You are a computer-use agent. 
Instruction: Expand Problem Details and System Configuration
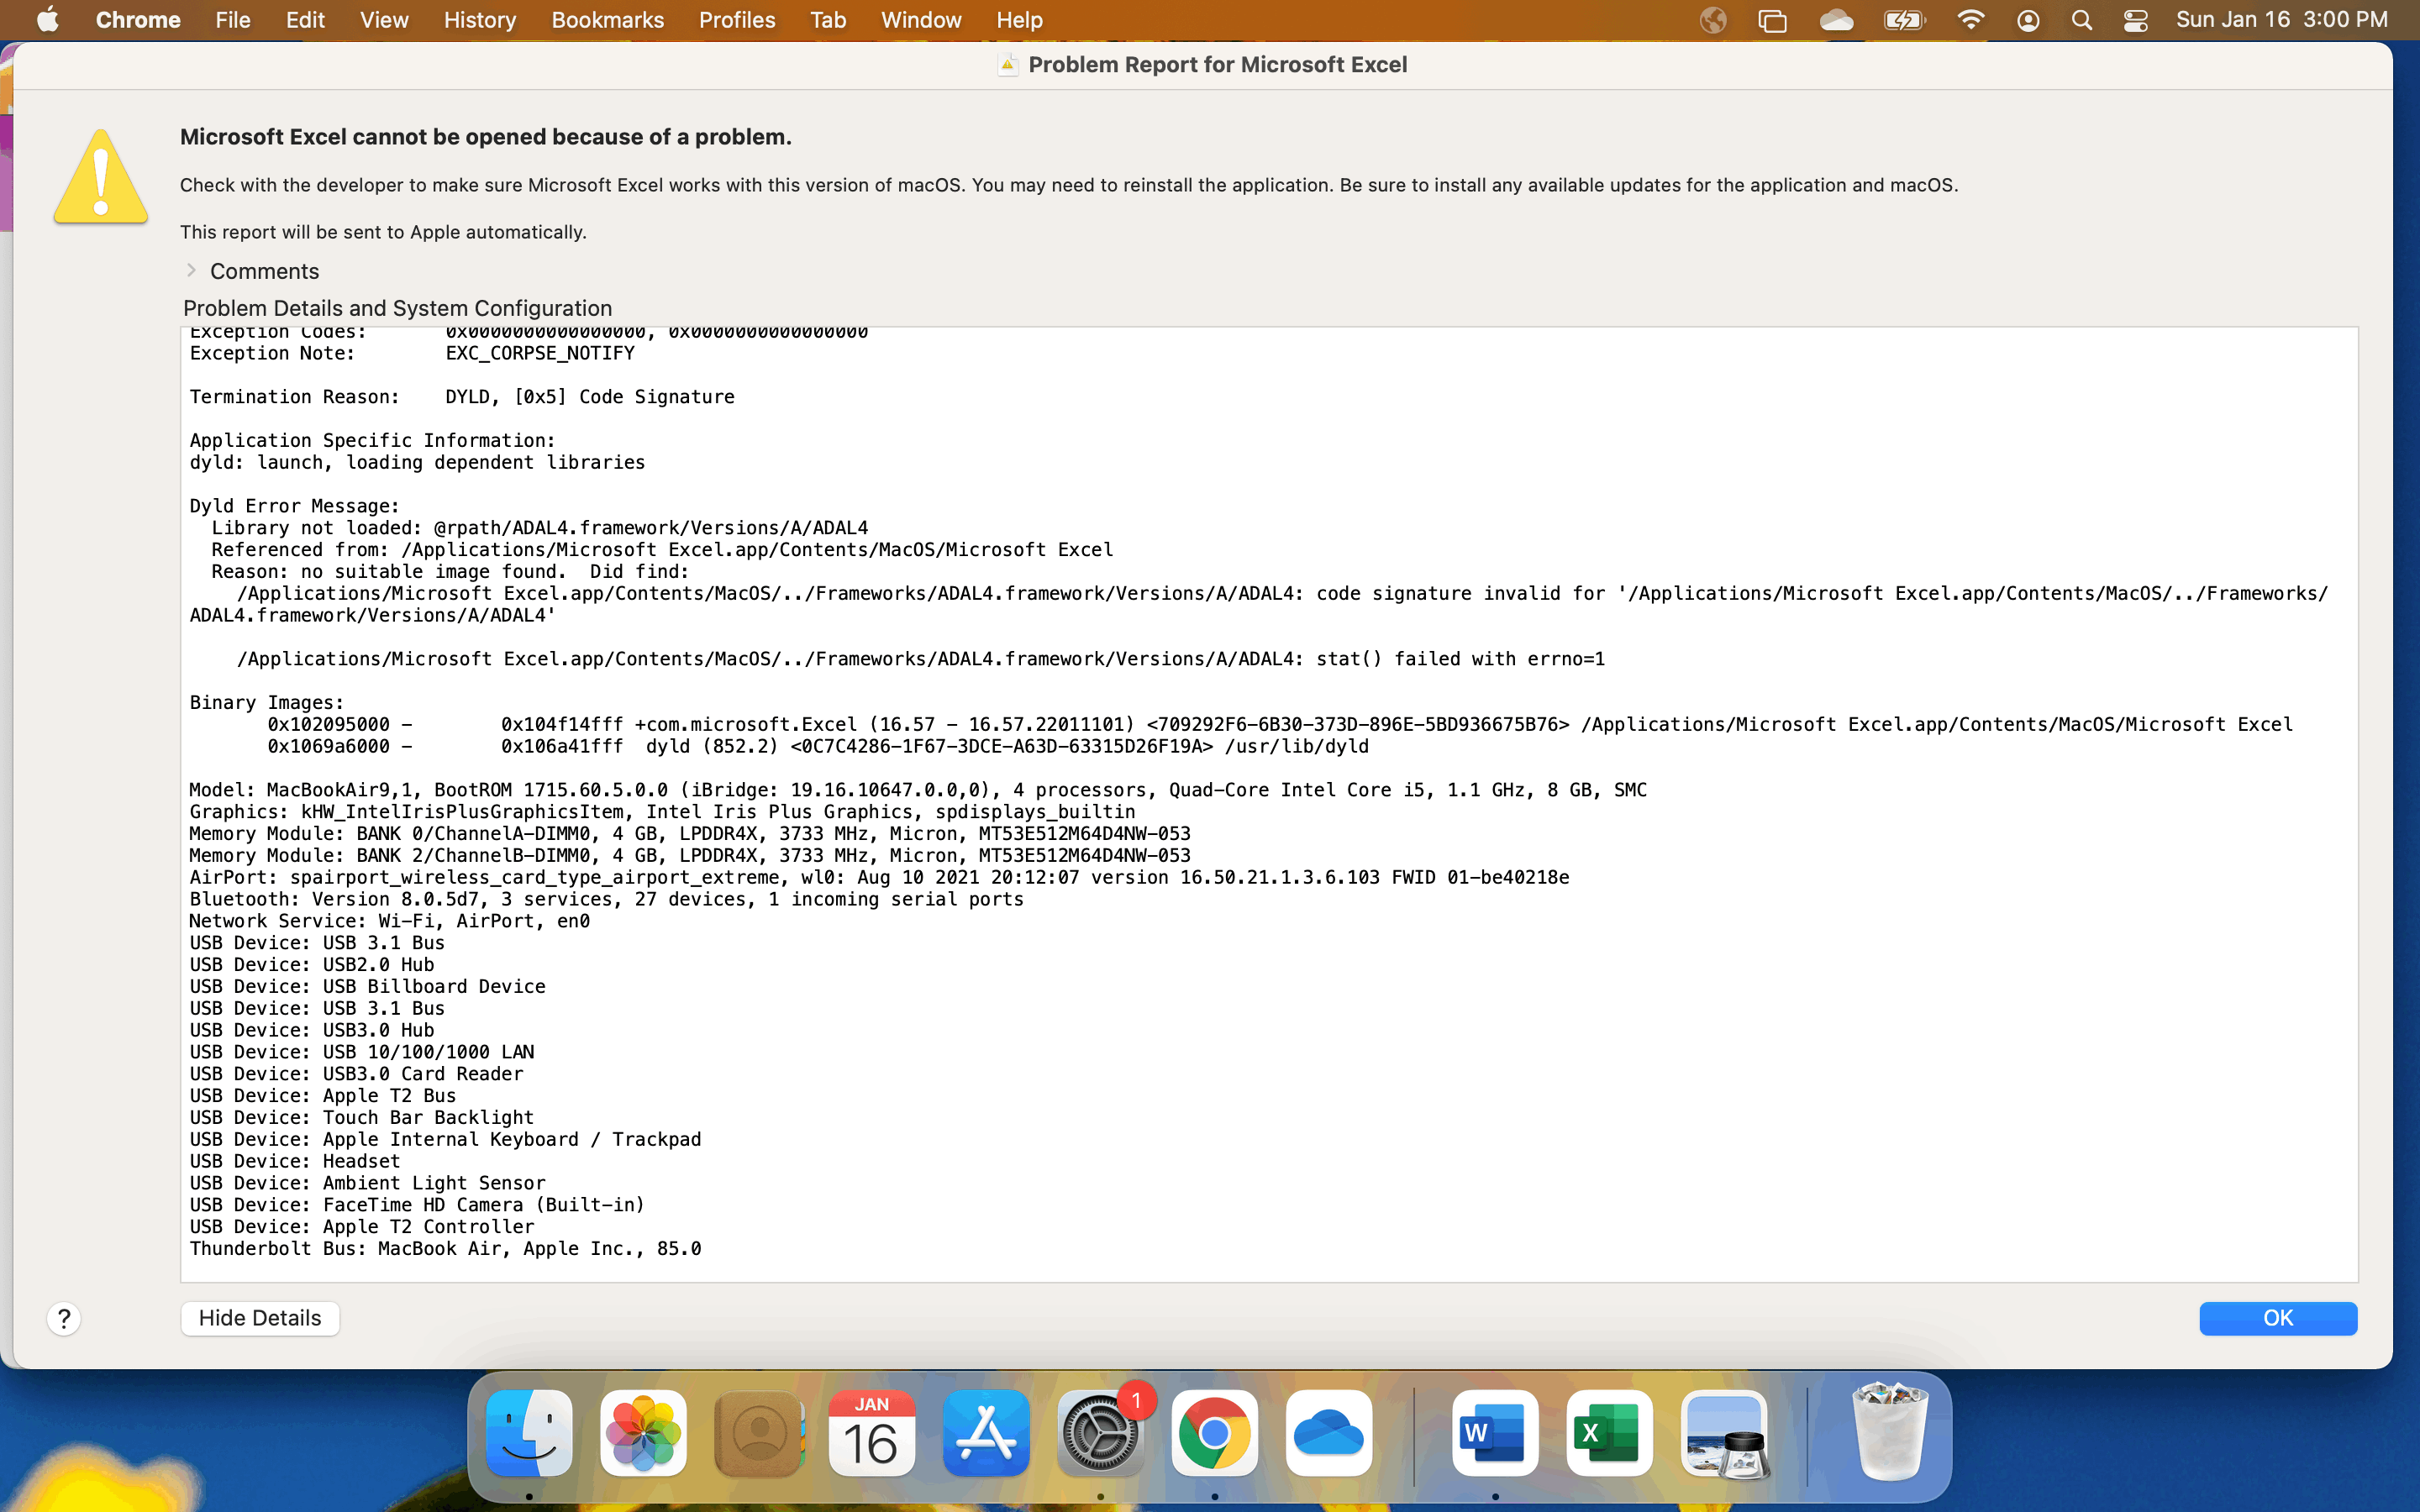tap(397, 308)
